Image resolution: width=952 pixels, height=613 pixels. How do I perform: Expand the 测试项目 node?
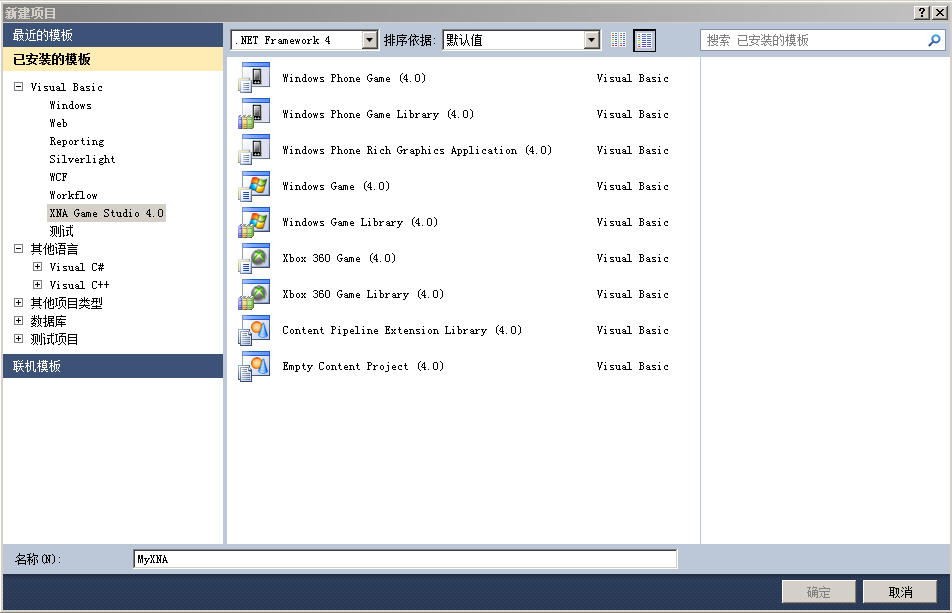tap(19, 339)
